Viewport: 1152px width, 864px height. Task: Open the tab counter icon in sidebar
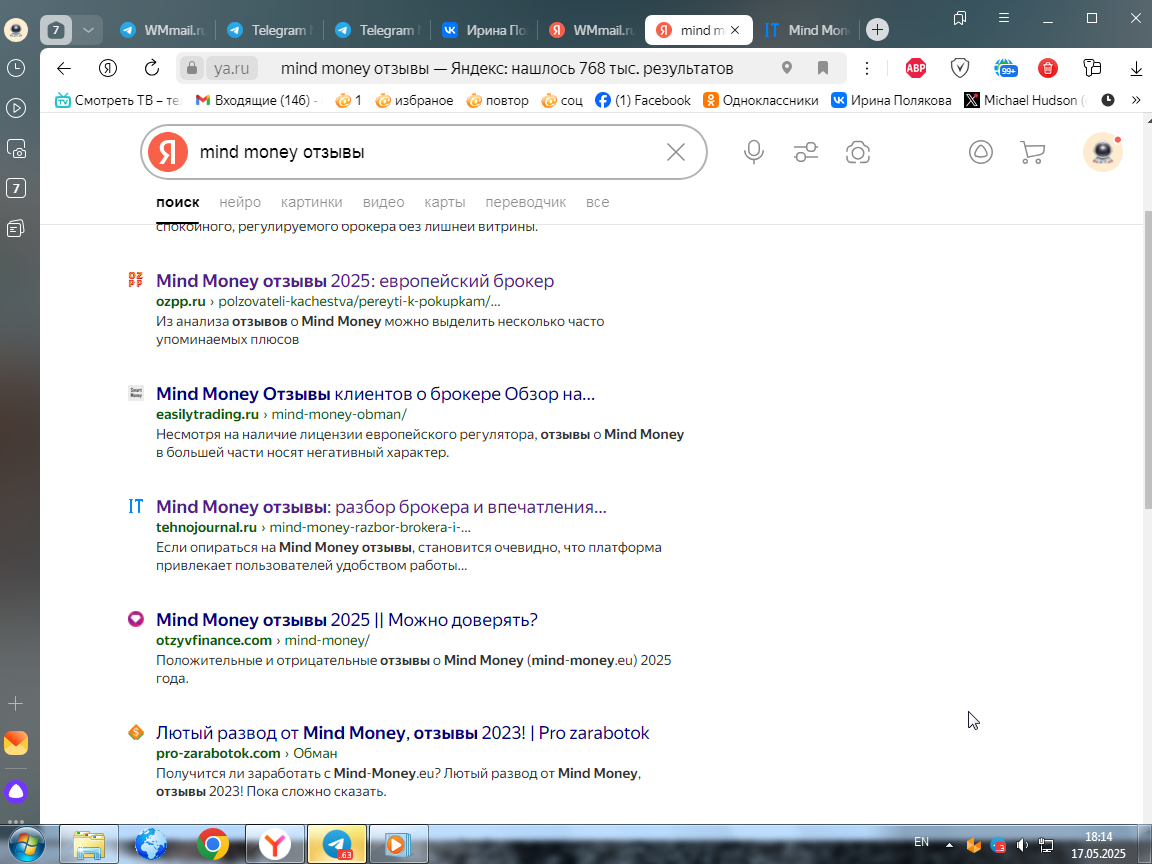pyautogui.click(x=16, y=188)
